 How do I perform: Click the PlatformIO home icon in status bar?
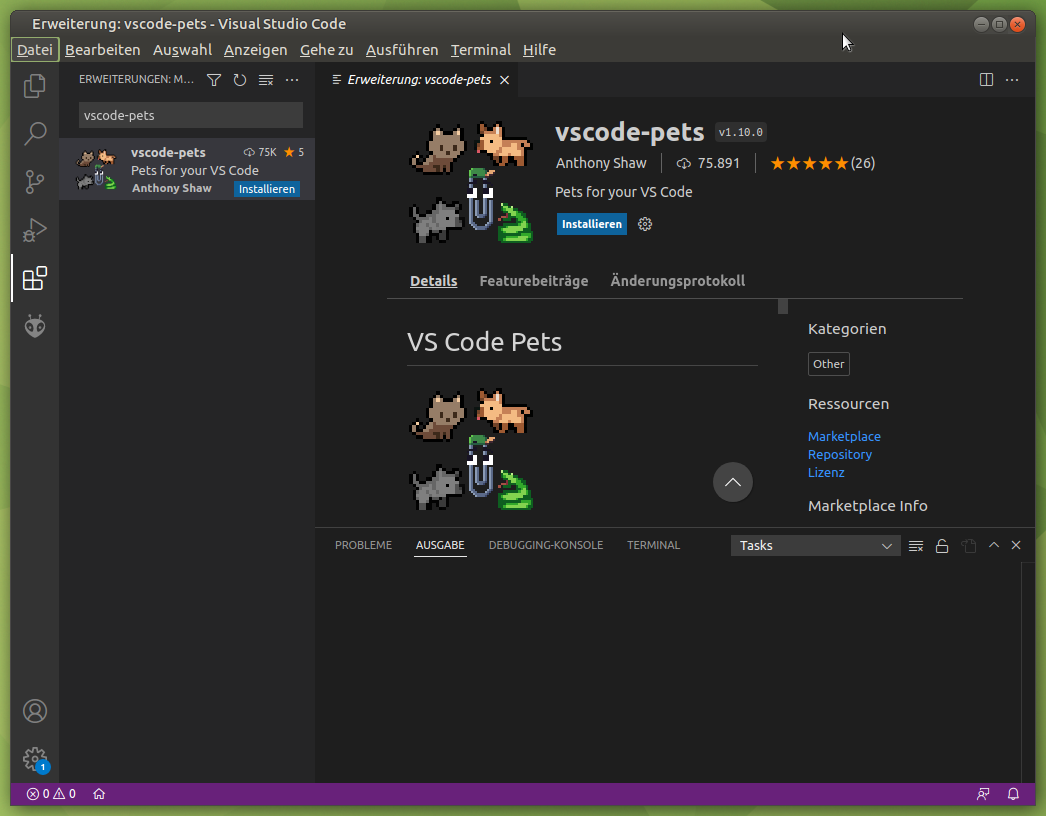99,794
